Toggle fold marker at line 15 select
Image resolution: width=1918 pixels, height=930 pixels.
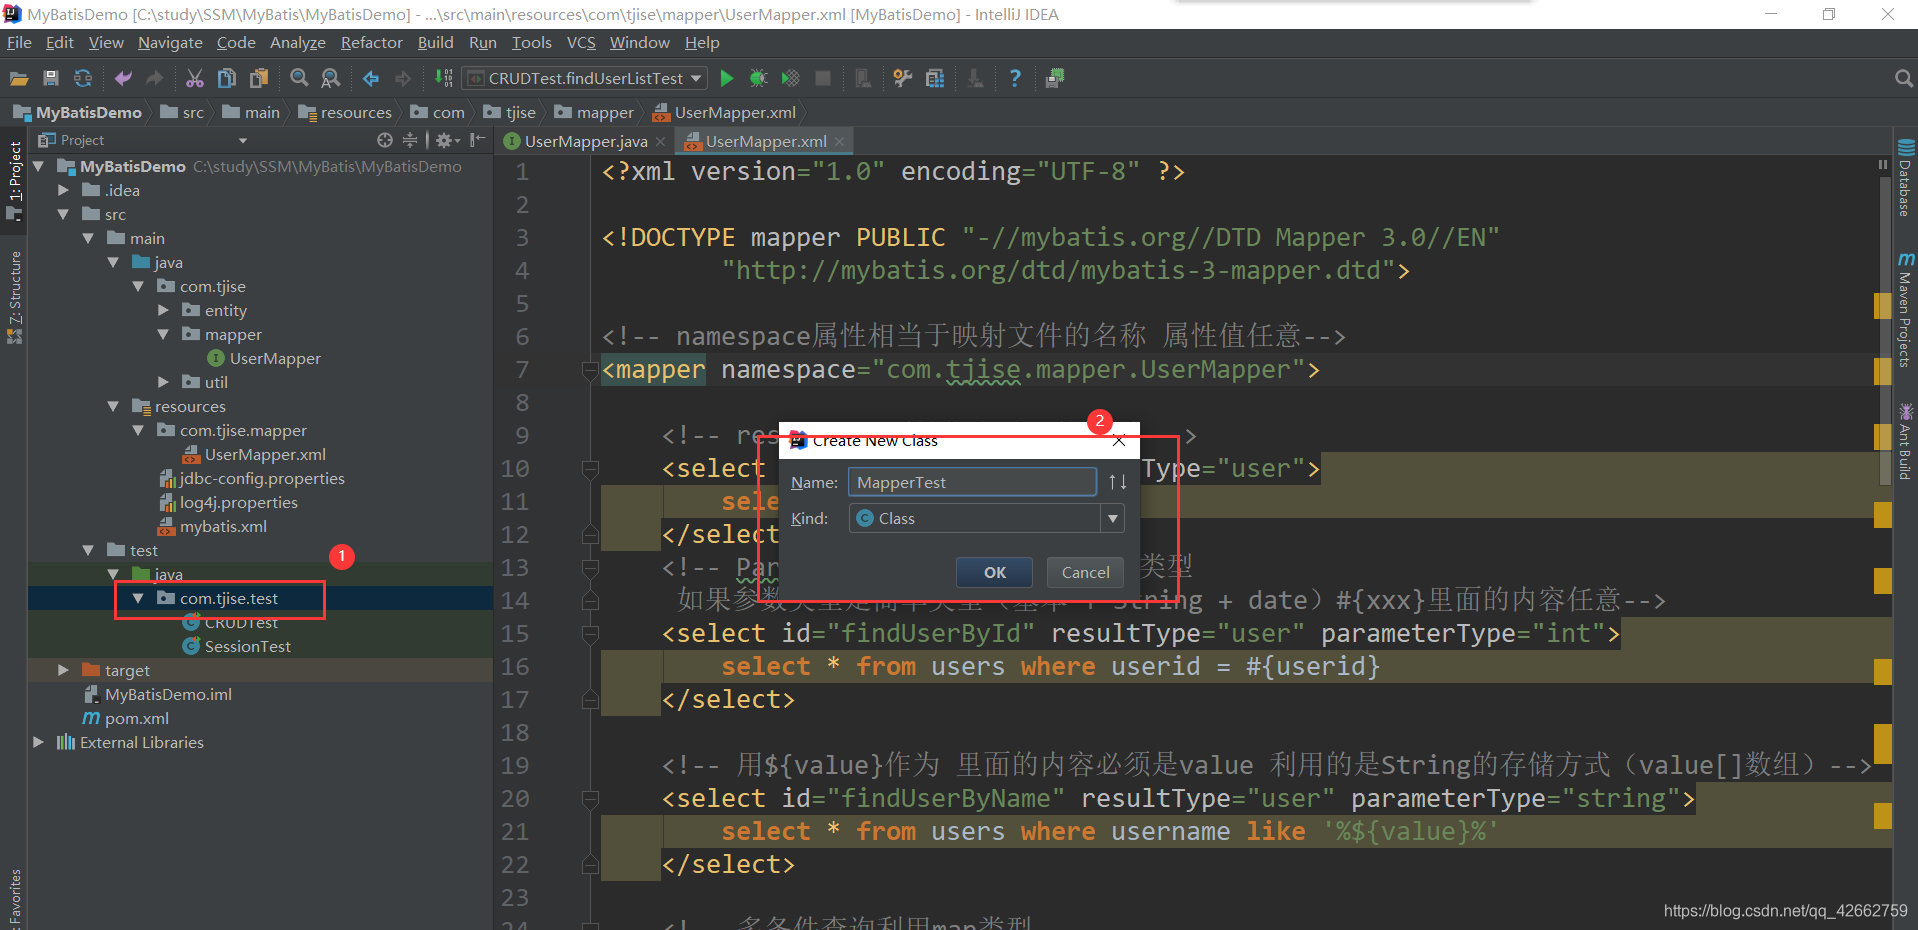tap(590, 634)
